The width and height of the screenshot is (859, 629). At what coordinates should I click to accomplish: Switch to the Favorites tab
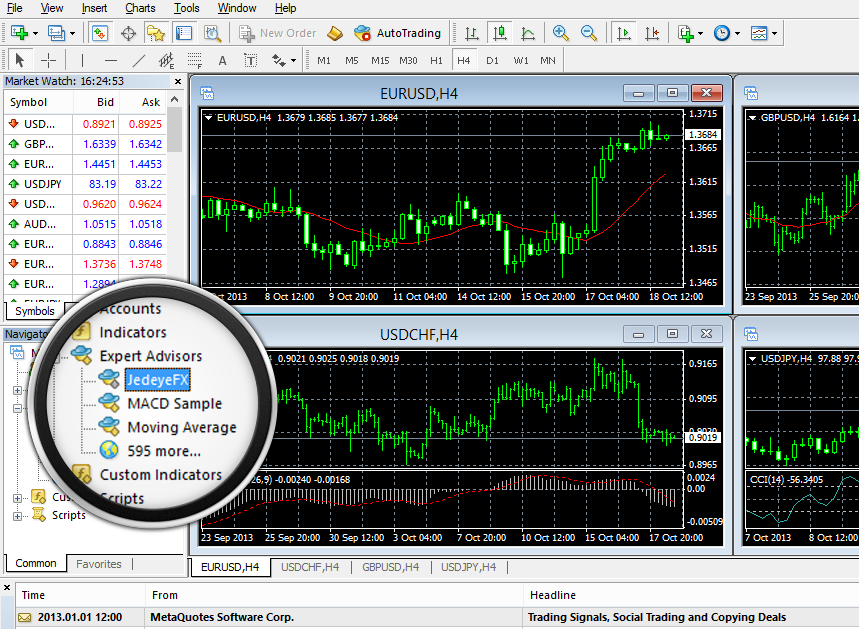pos(99,563)
